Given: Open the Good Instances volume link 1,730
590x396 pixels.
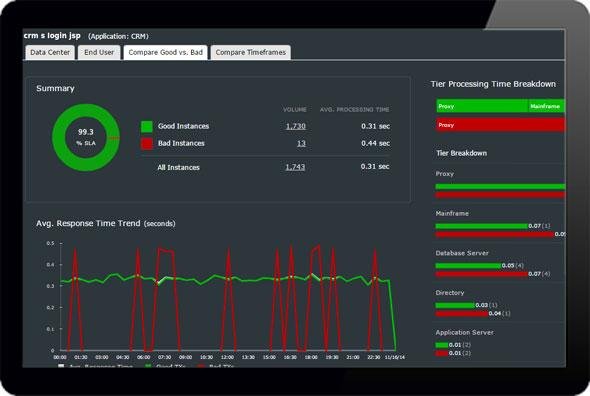Looking at the screenshot, I should point(296,126).
